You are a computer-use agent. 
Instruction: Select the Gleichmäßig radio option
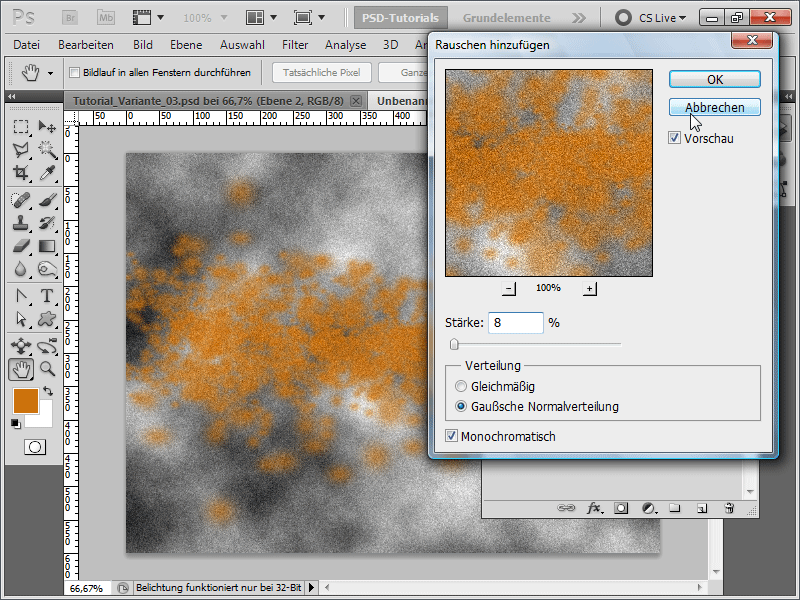coord(461,386)
